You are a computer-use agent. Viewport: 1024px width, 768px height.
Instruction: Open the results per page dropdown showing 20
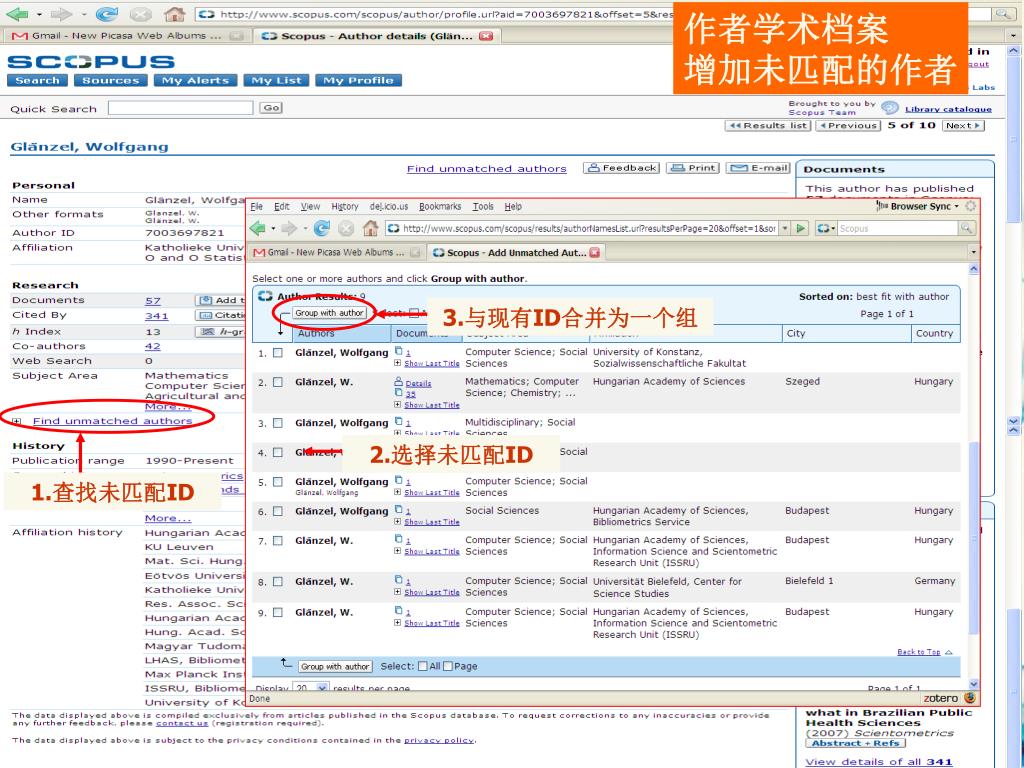tap(322, 688)
